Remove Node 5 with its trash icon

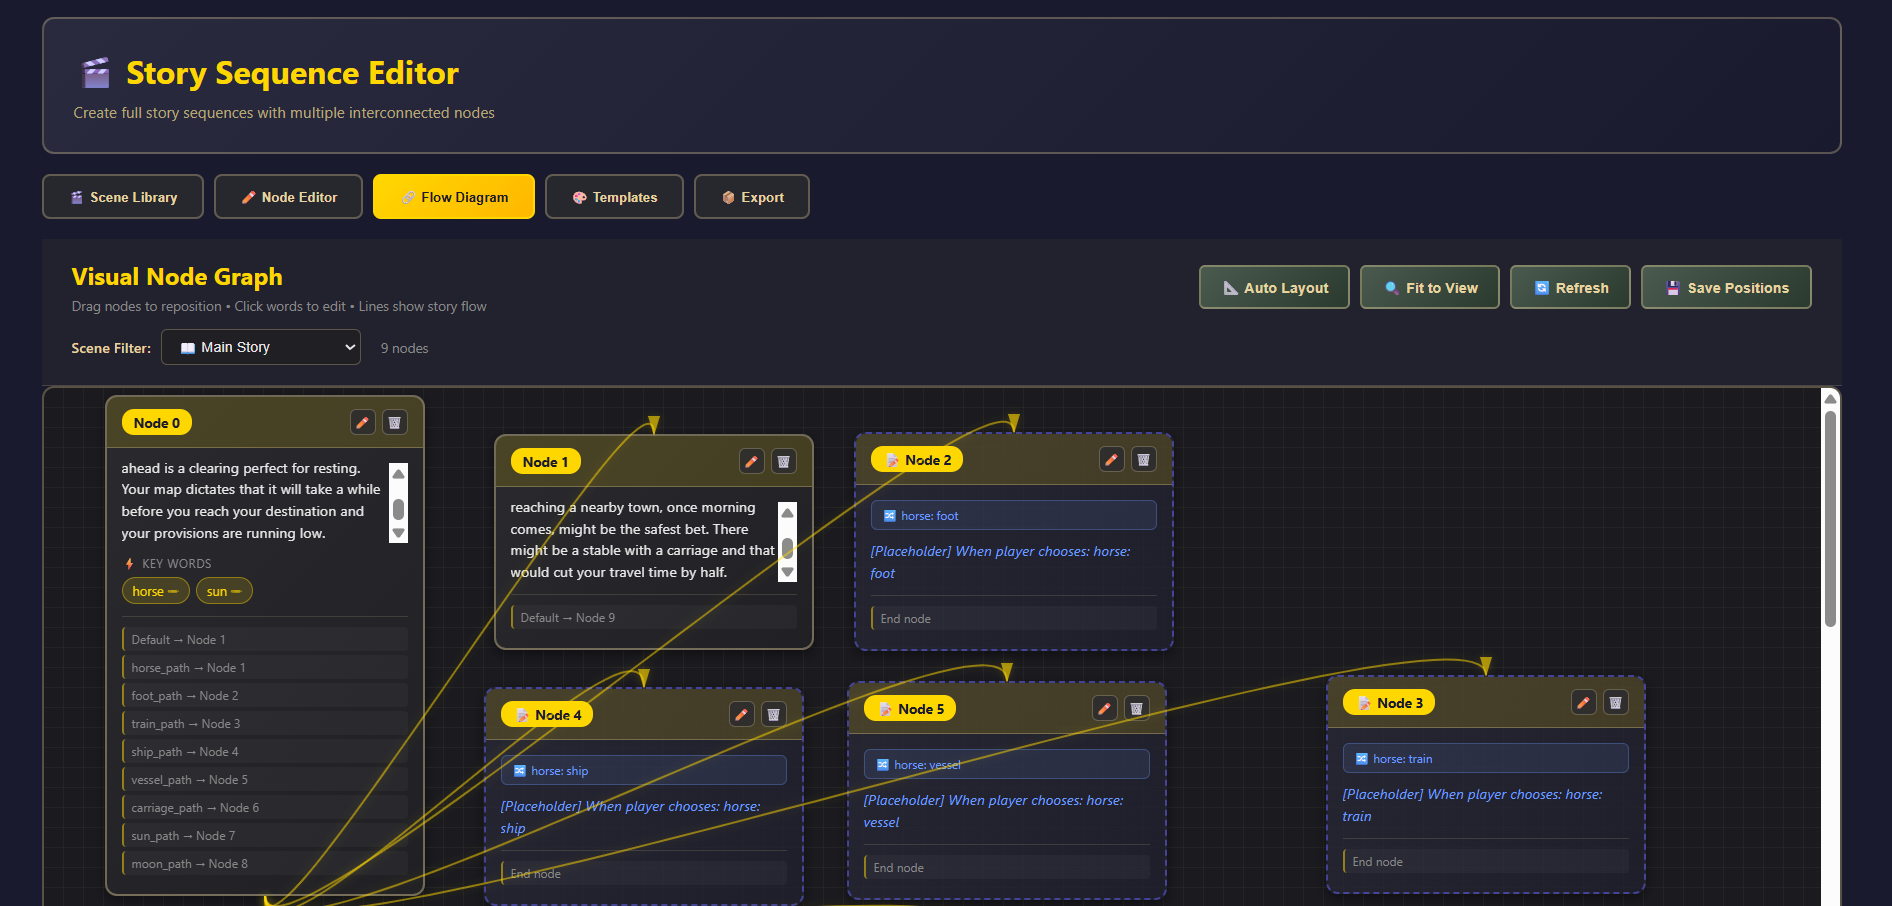click(1136, 709)
